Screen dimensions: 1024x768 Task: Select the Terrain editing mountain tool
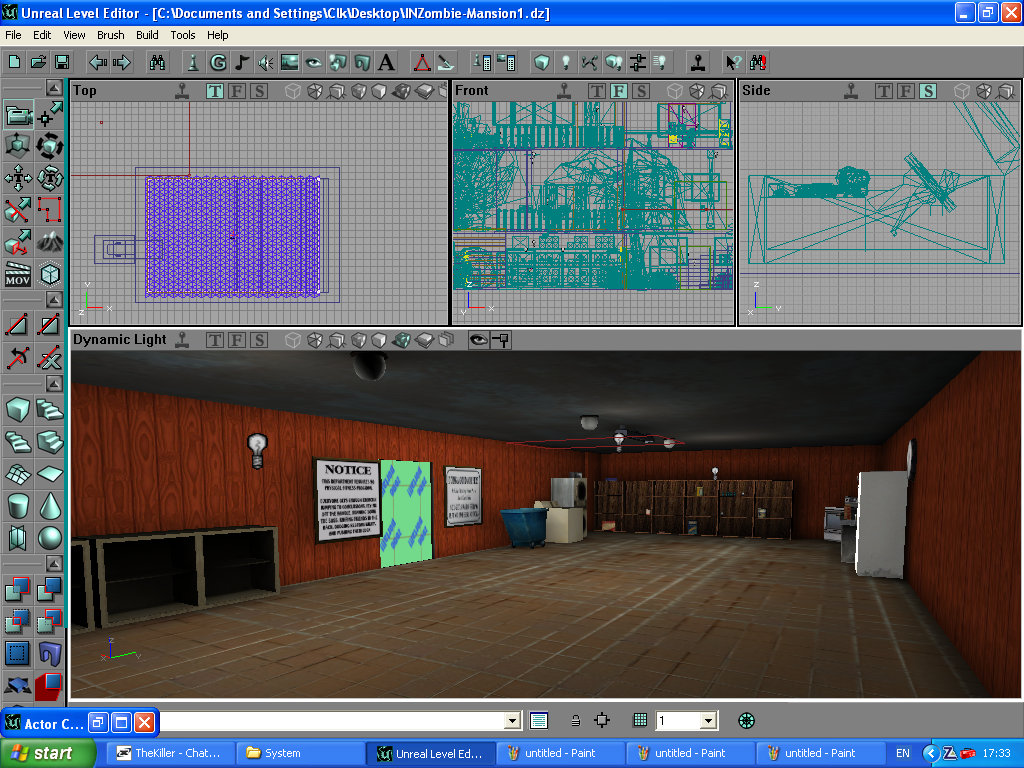pos(49,242)
